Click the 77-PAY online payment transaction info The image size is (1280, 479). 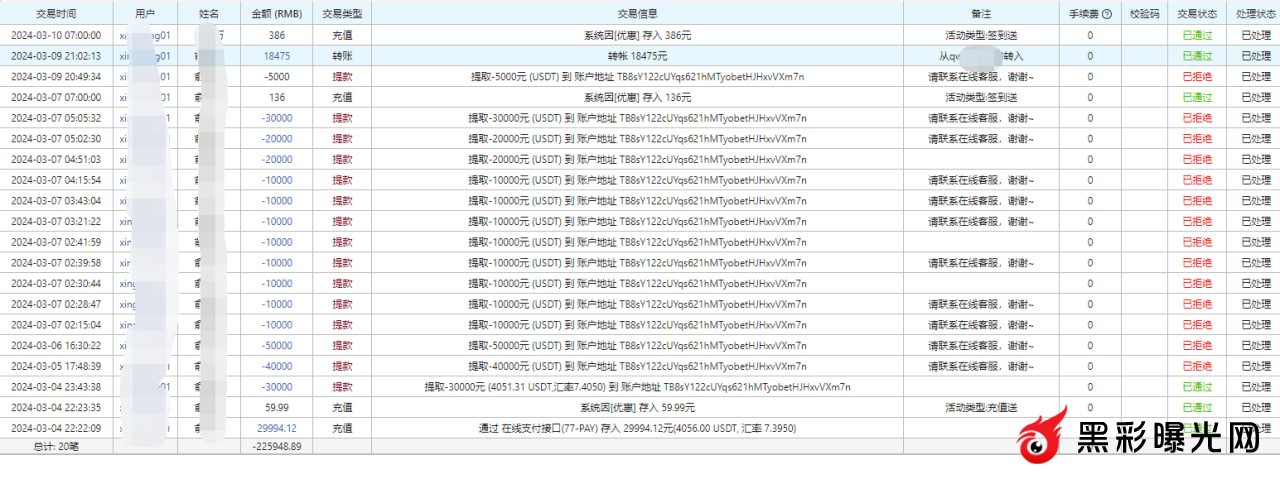(637, 428)
